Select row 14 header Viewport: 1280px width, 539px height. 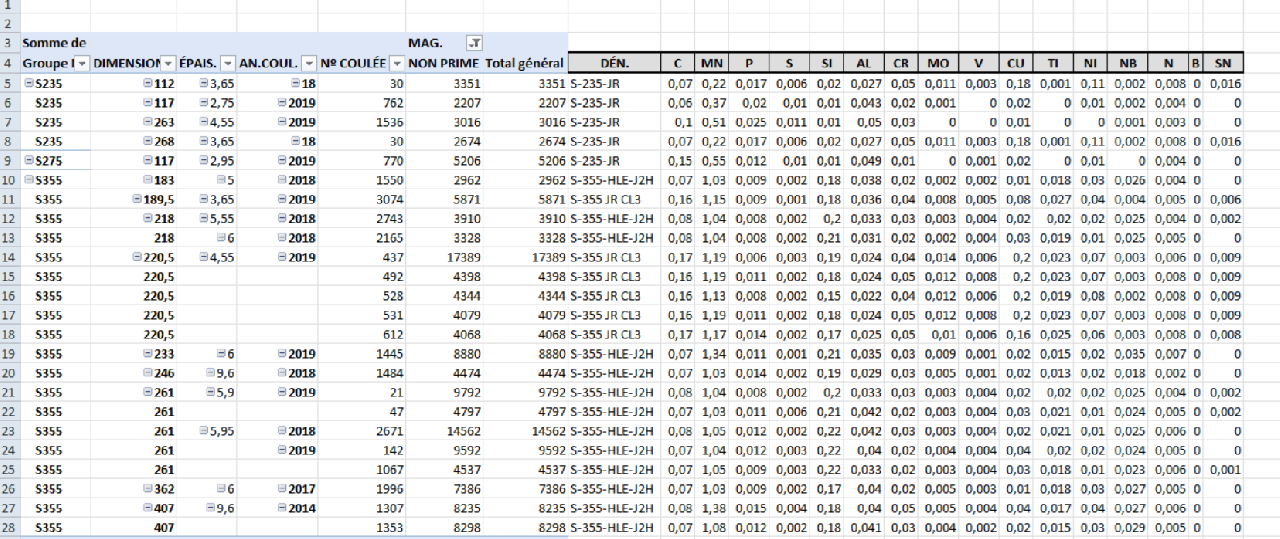[x=9, y=257]
